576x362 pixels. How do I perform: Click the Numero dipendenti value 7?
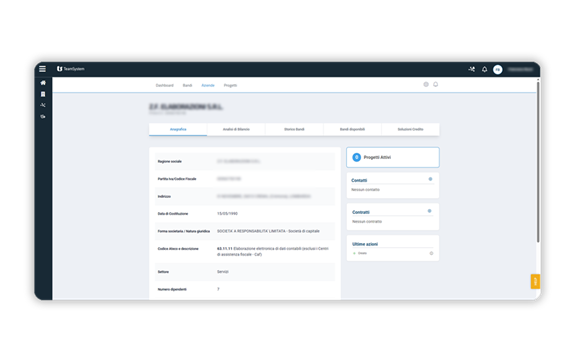click(218, 289)
